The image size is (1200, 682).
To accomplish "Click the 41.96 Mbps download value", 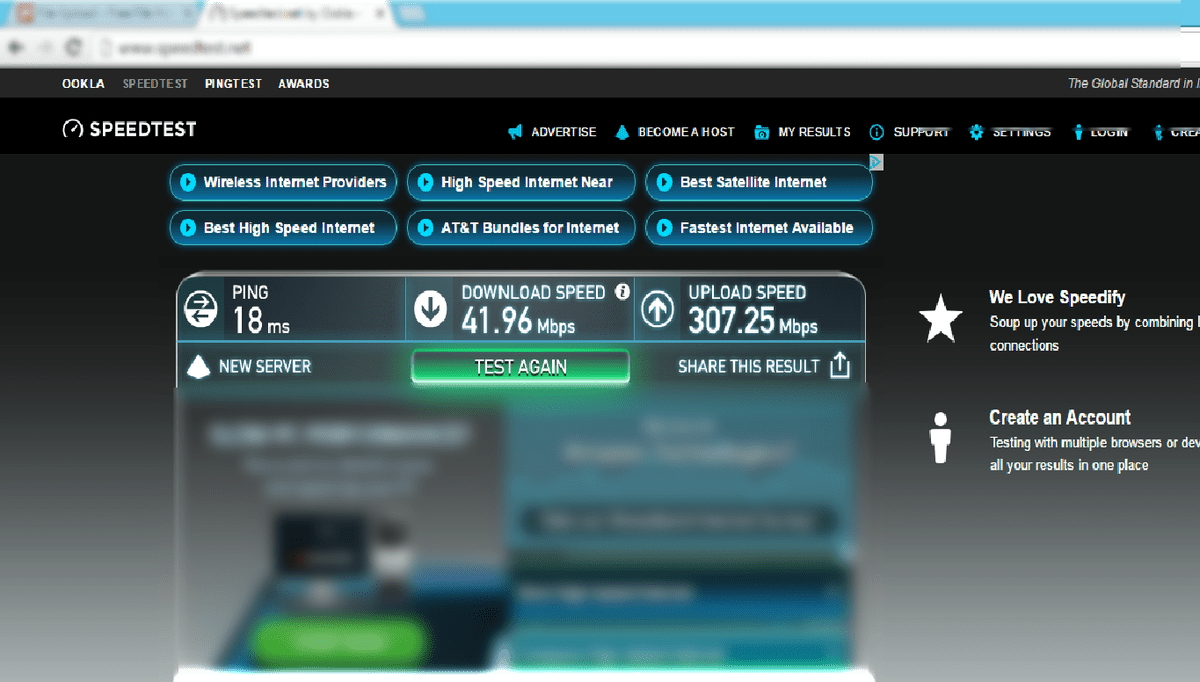I will [x=518, y=321].
